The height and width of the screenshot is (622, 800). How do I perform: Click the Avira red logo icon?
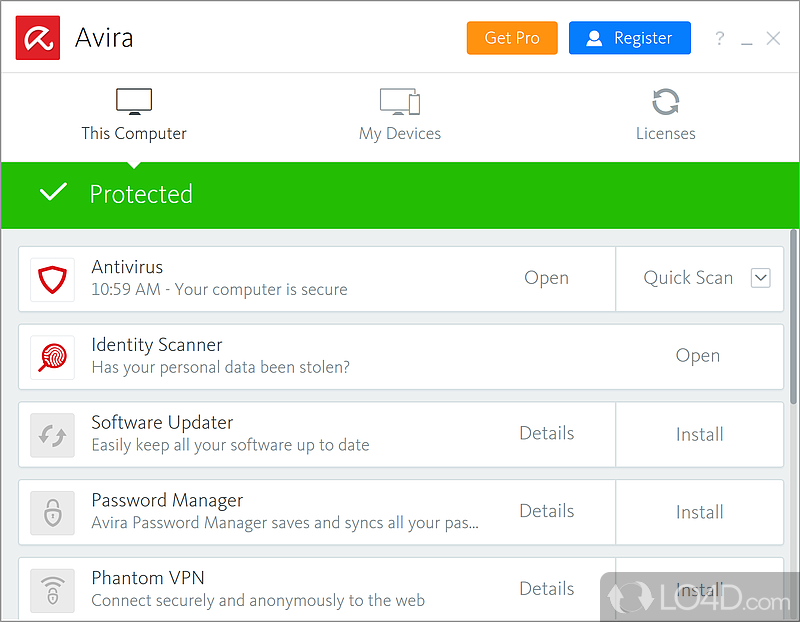[38, 38]
